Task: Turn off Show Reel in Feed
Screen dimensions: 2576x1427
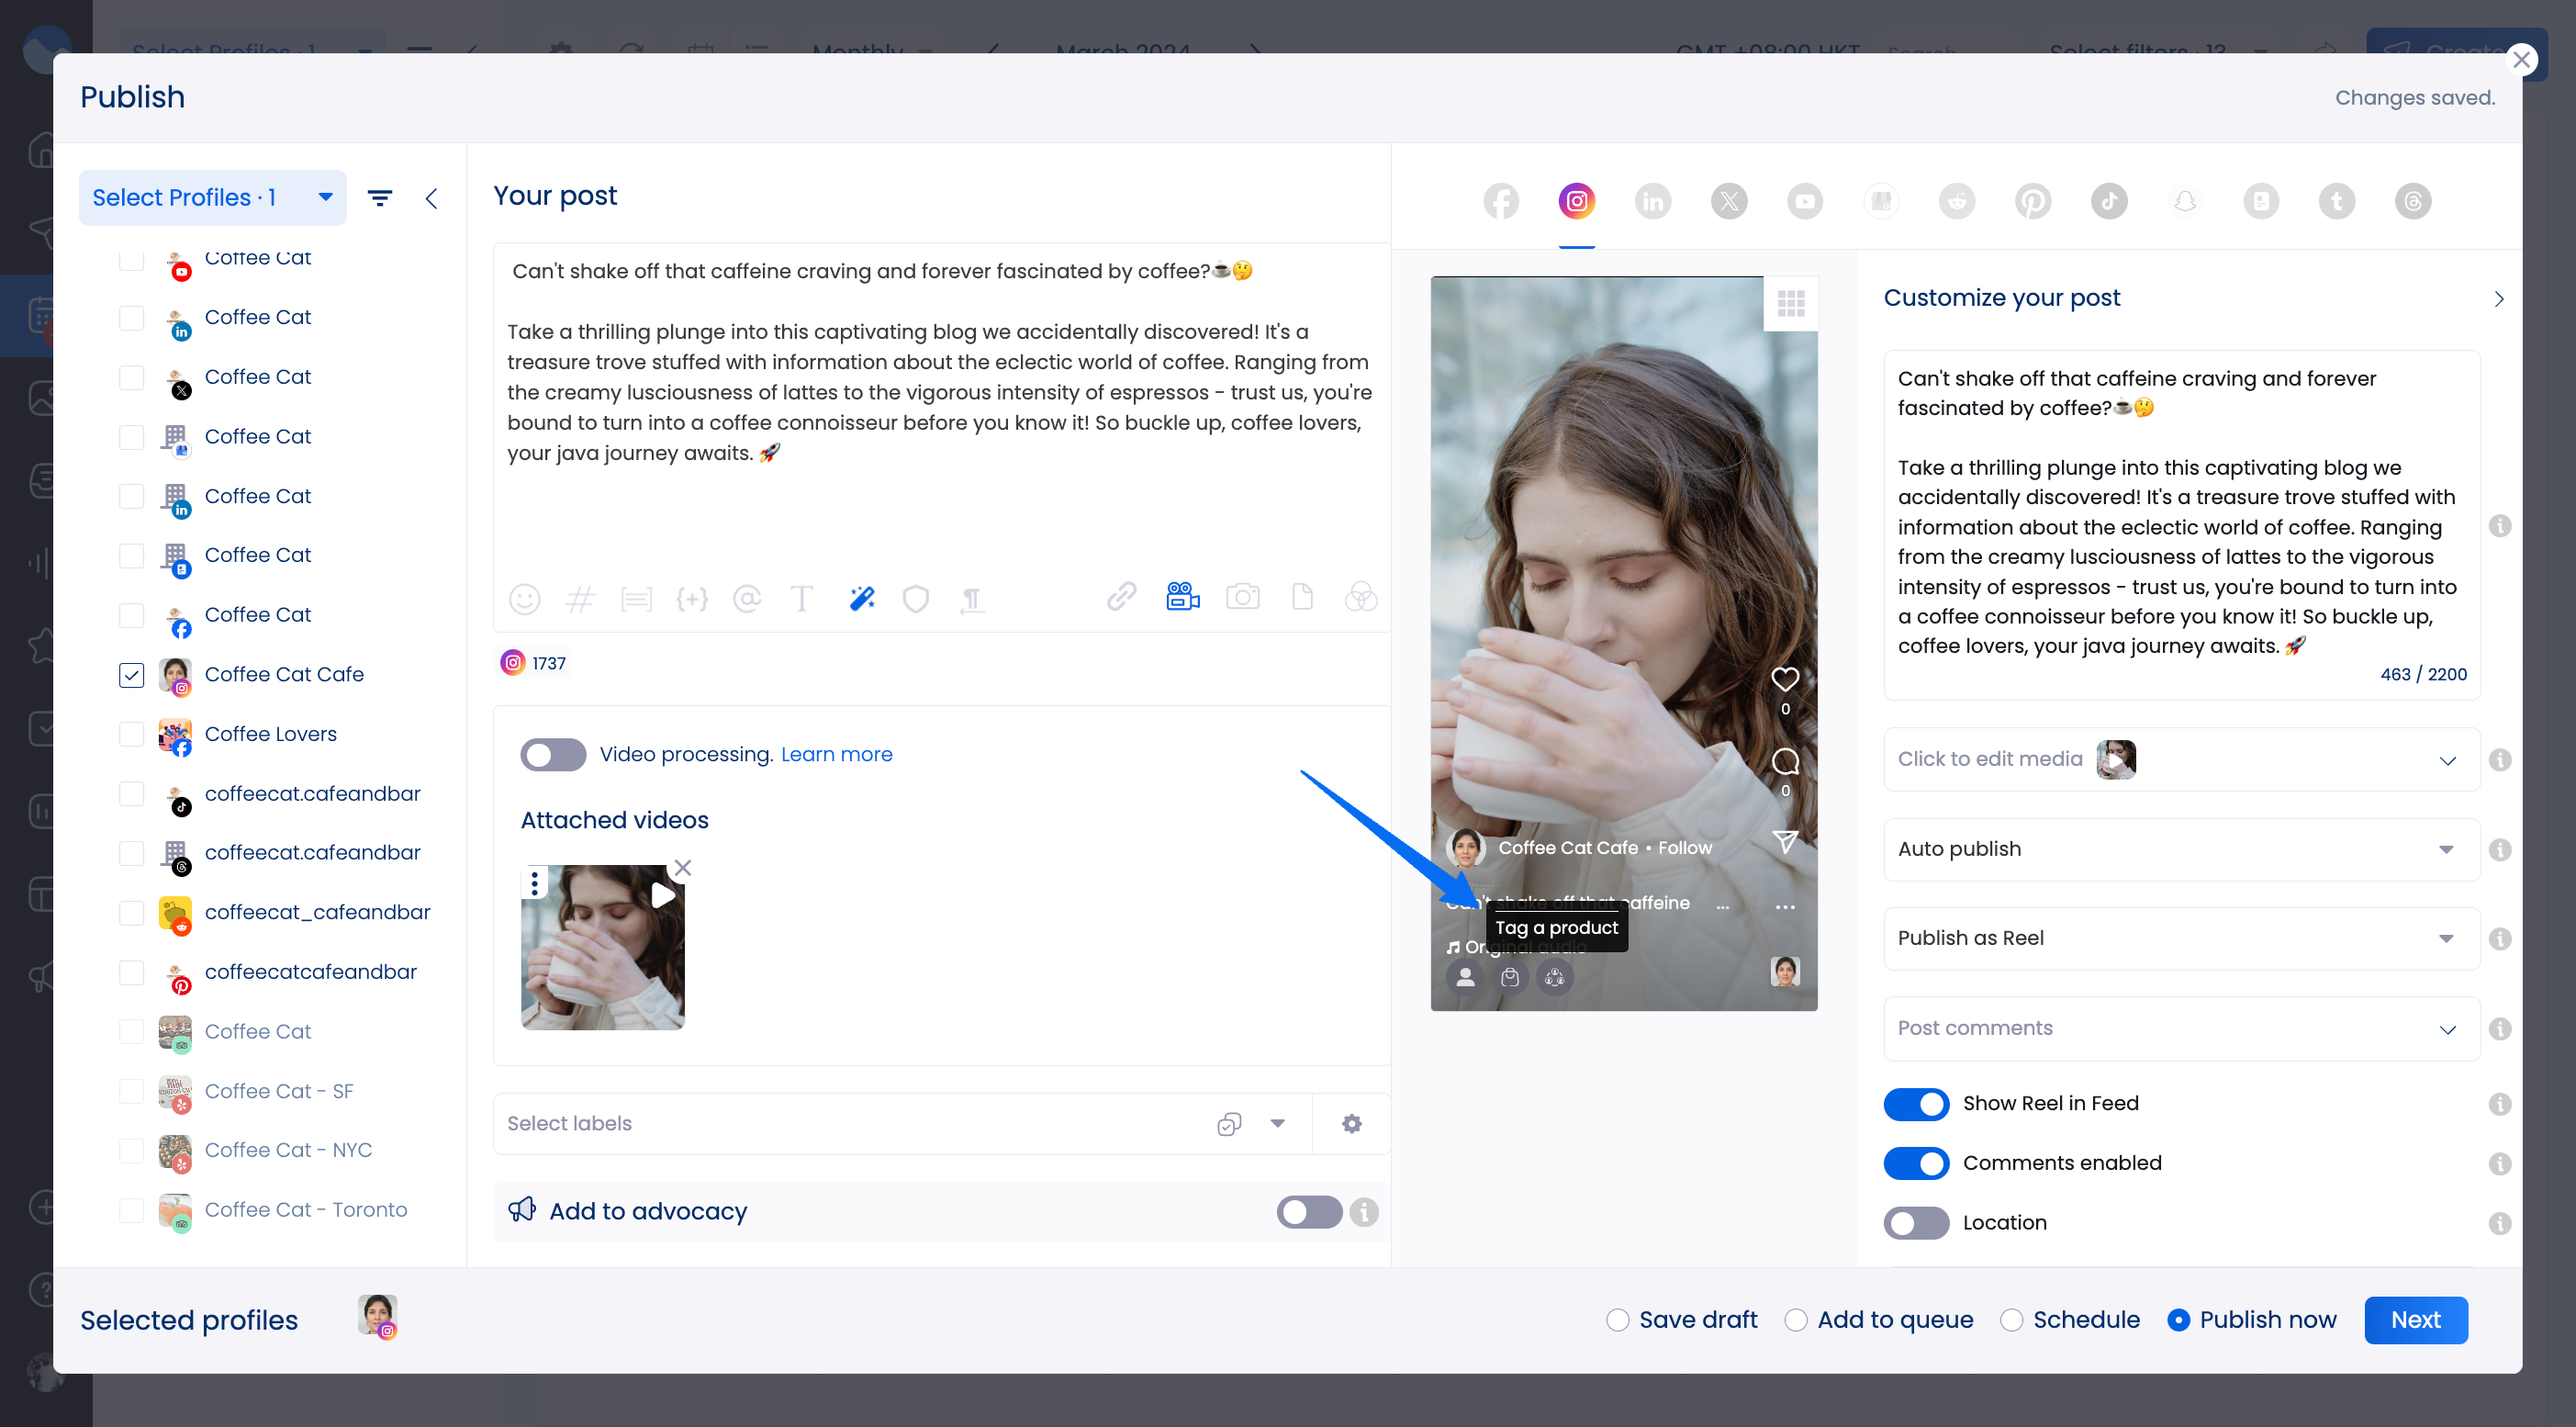Action: click(x=1916, y=1104)
